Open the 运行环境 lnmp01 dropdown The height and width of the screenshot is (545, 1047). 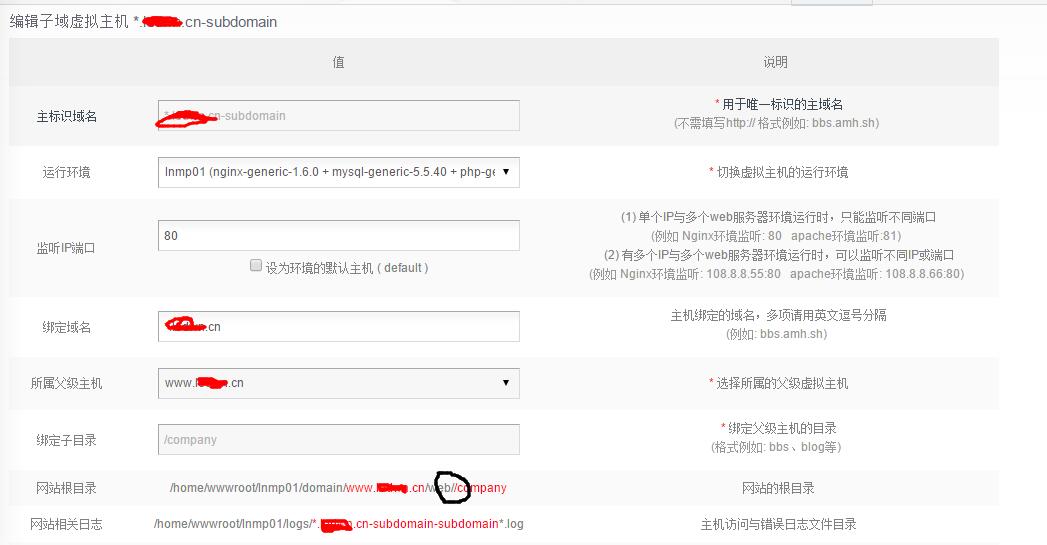[x=338, y=172]
